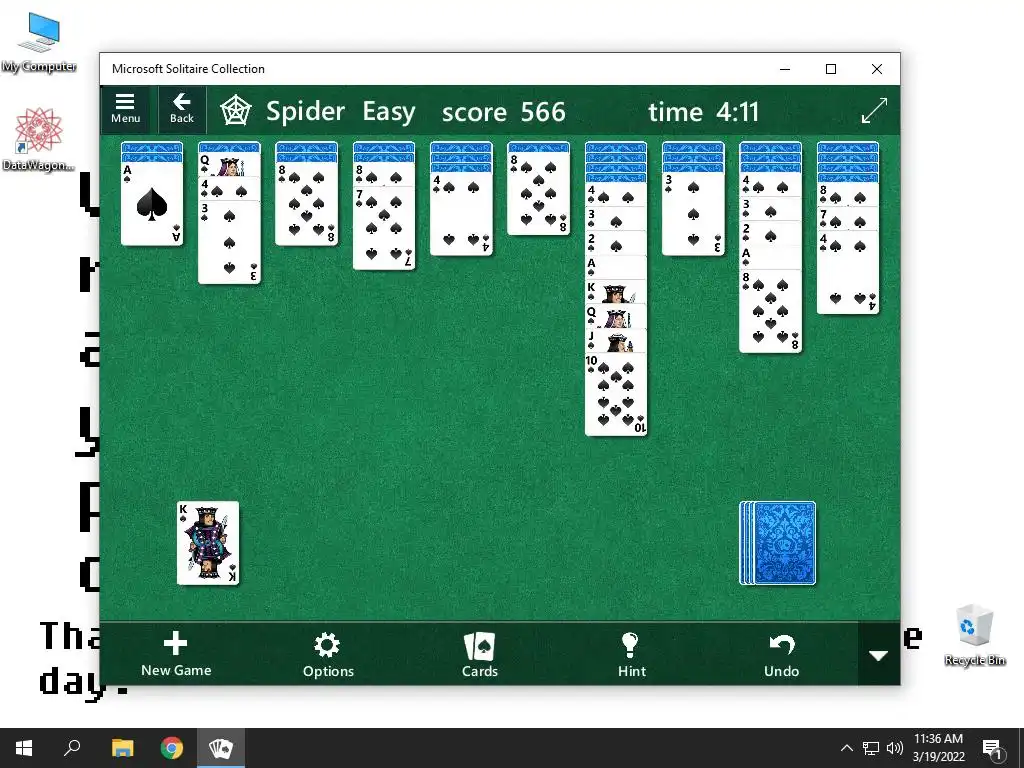Image resolution: width=1024 pixels, height=768 pixels.
Task: Deal cards from the blue stock pile
Action: (x=778, y=543)
